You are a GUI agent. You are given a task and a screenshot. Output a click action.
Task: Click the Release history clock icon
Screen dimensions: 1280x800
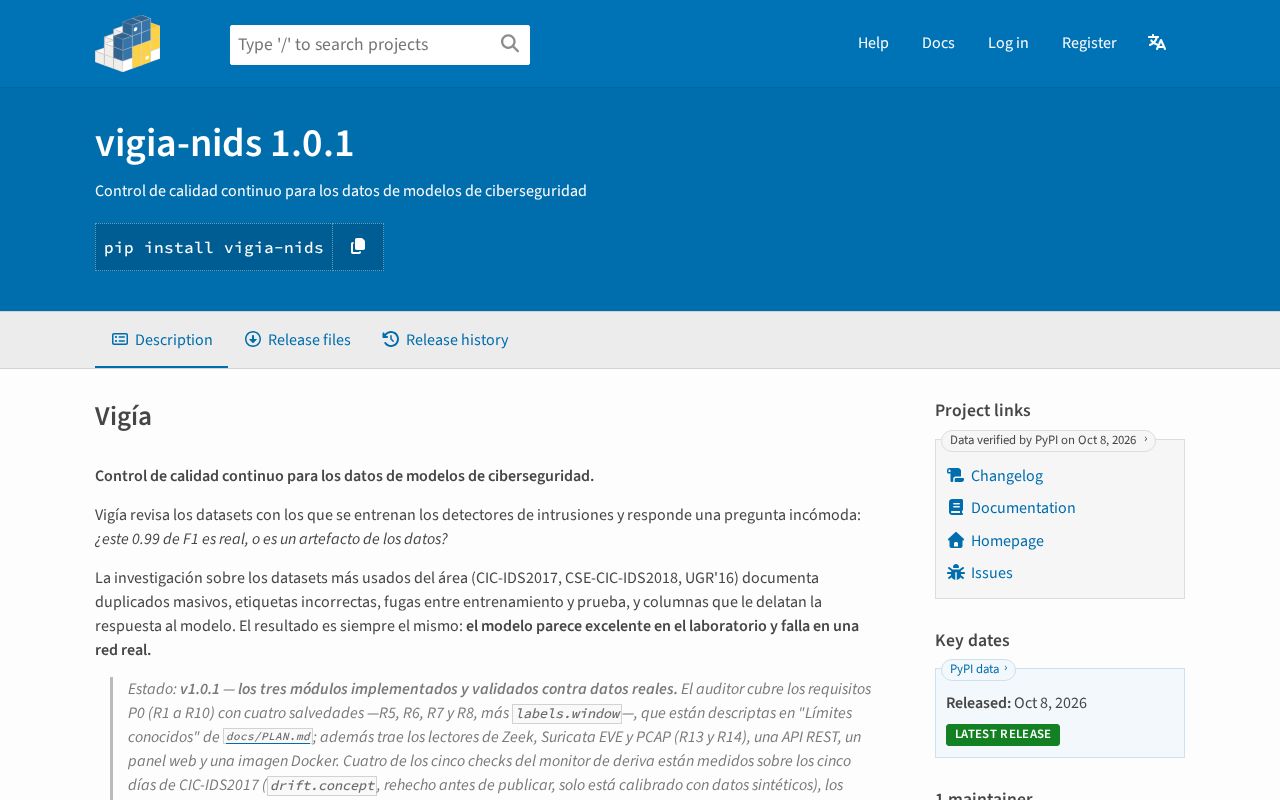pyautogui.click(x=391, y=340)
